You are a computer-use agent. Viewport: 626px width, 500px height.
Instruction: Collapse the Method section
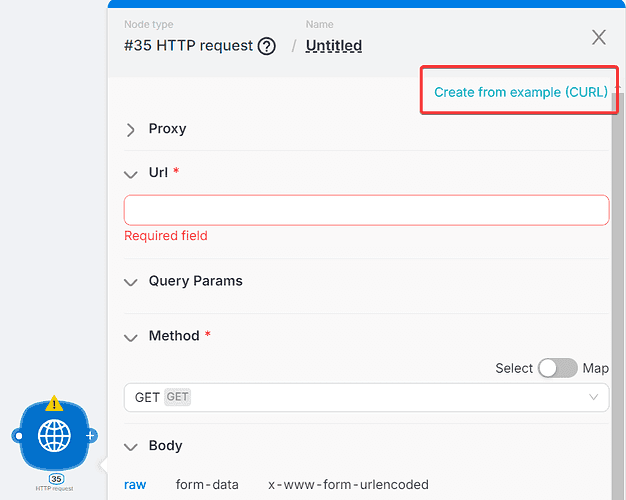coord(131,337)
